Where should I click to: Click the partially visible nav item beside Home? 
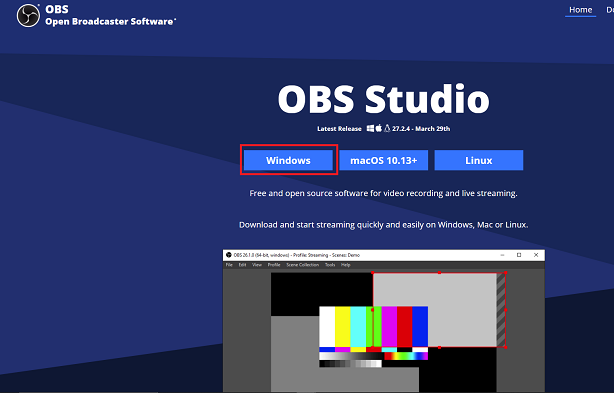[610, 10]
